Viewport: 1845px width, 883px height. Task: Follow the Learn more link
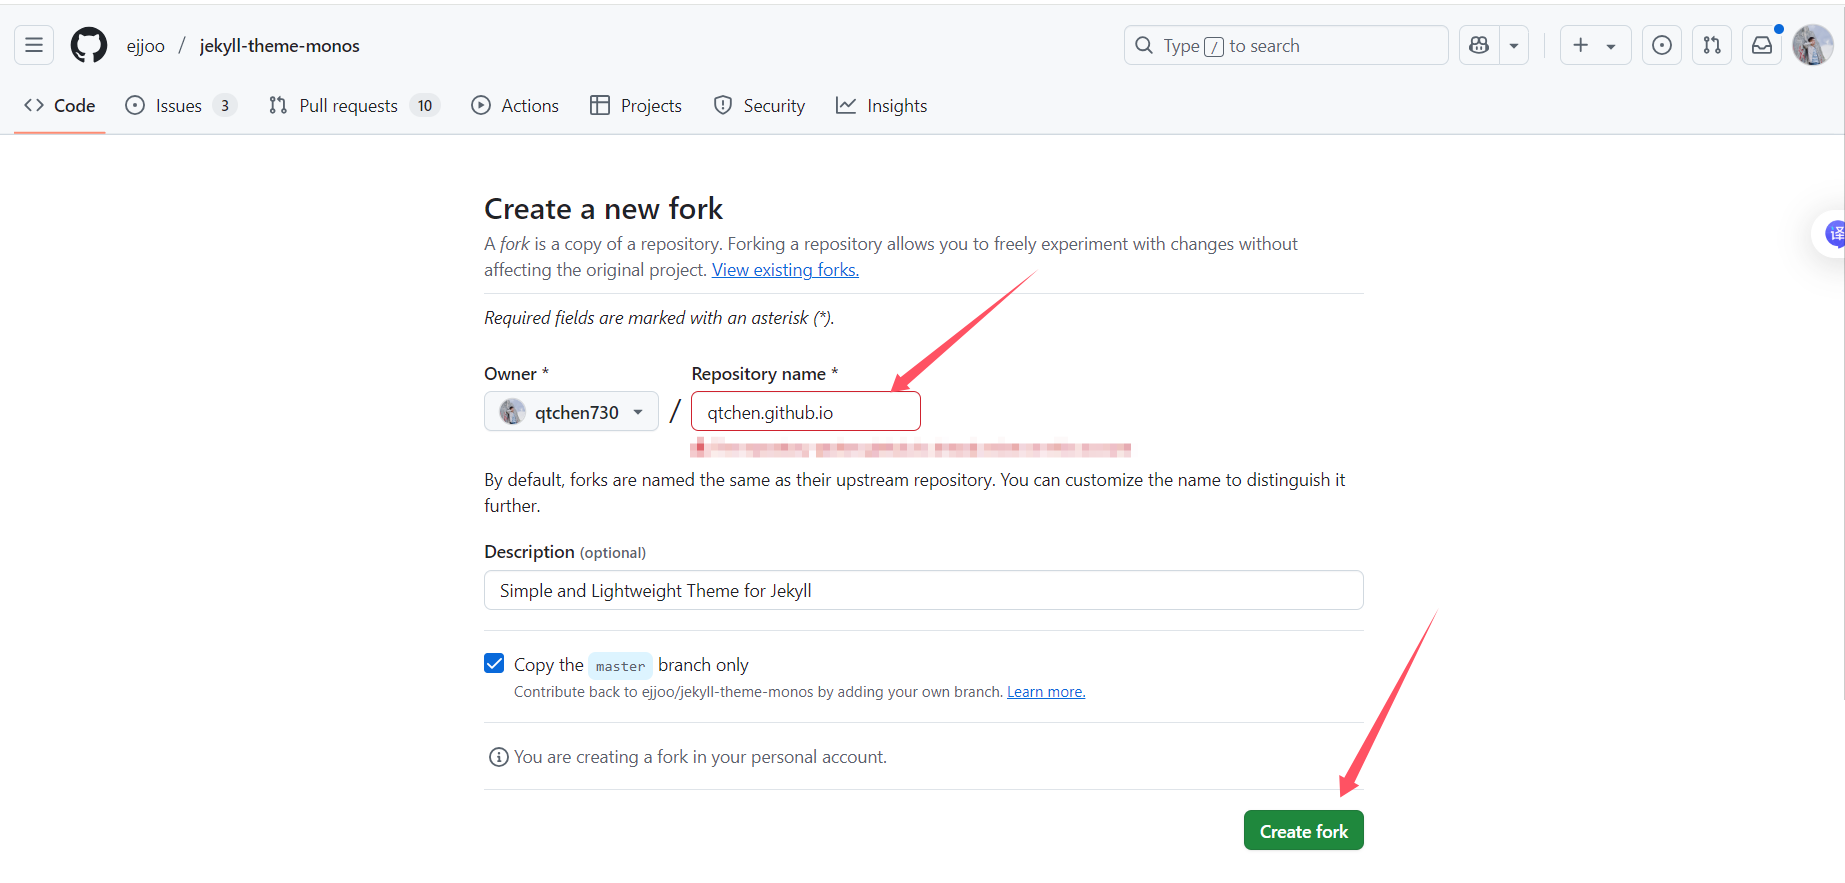click(1046, 692)
